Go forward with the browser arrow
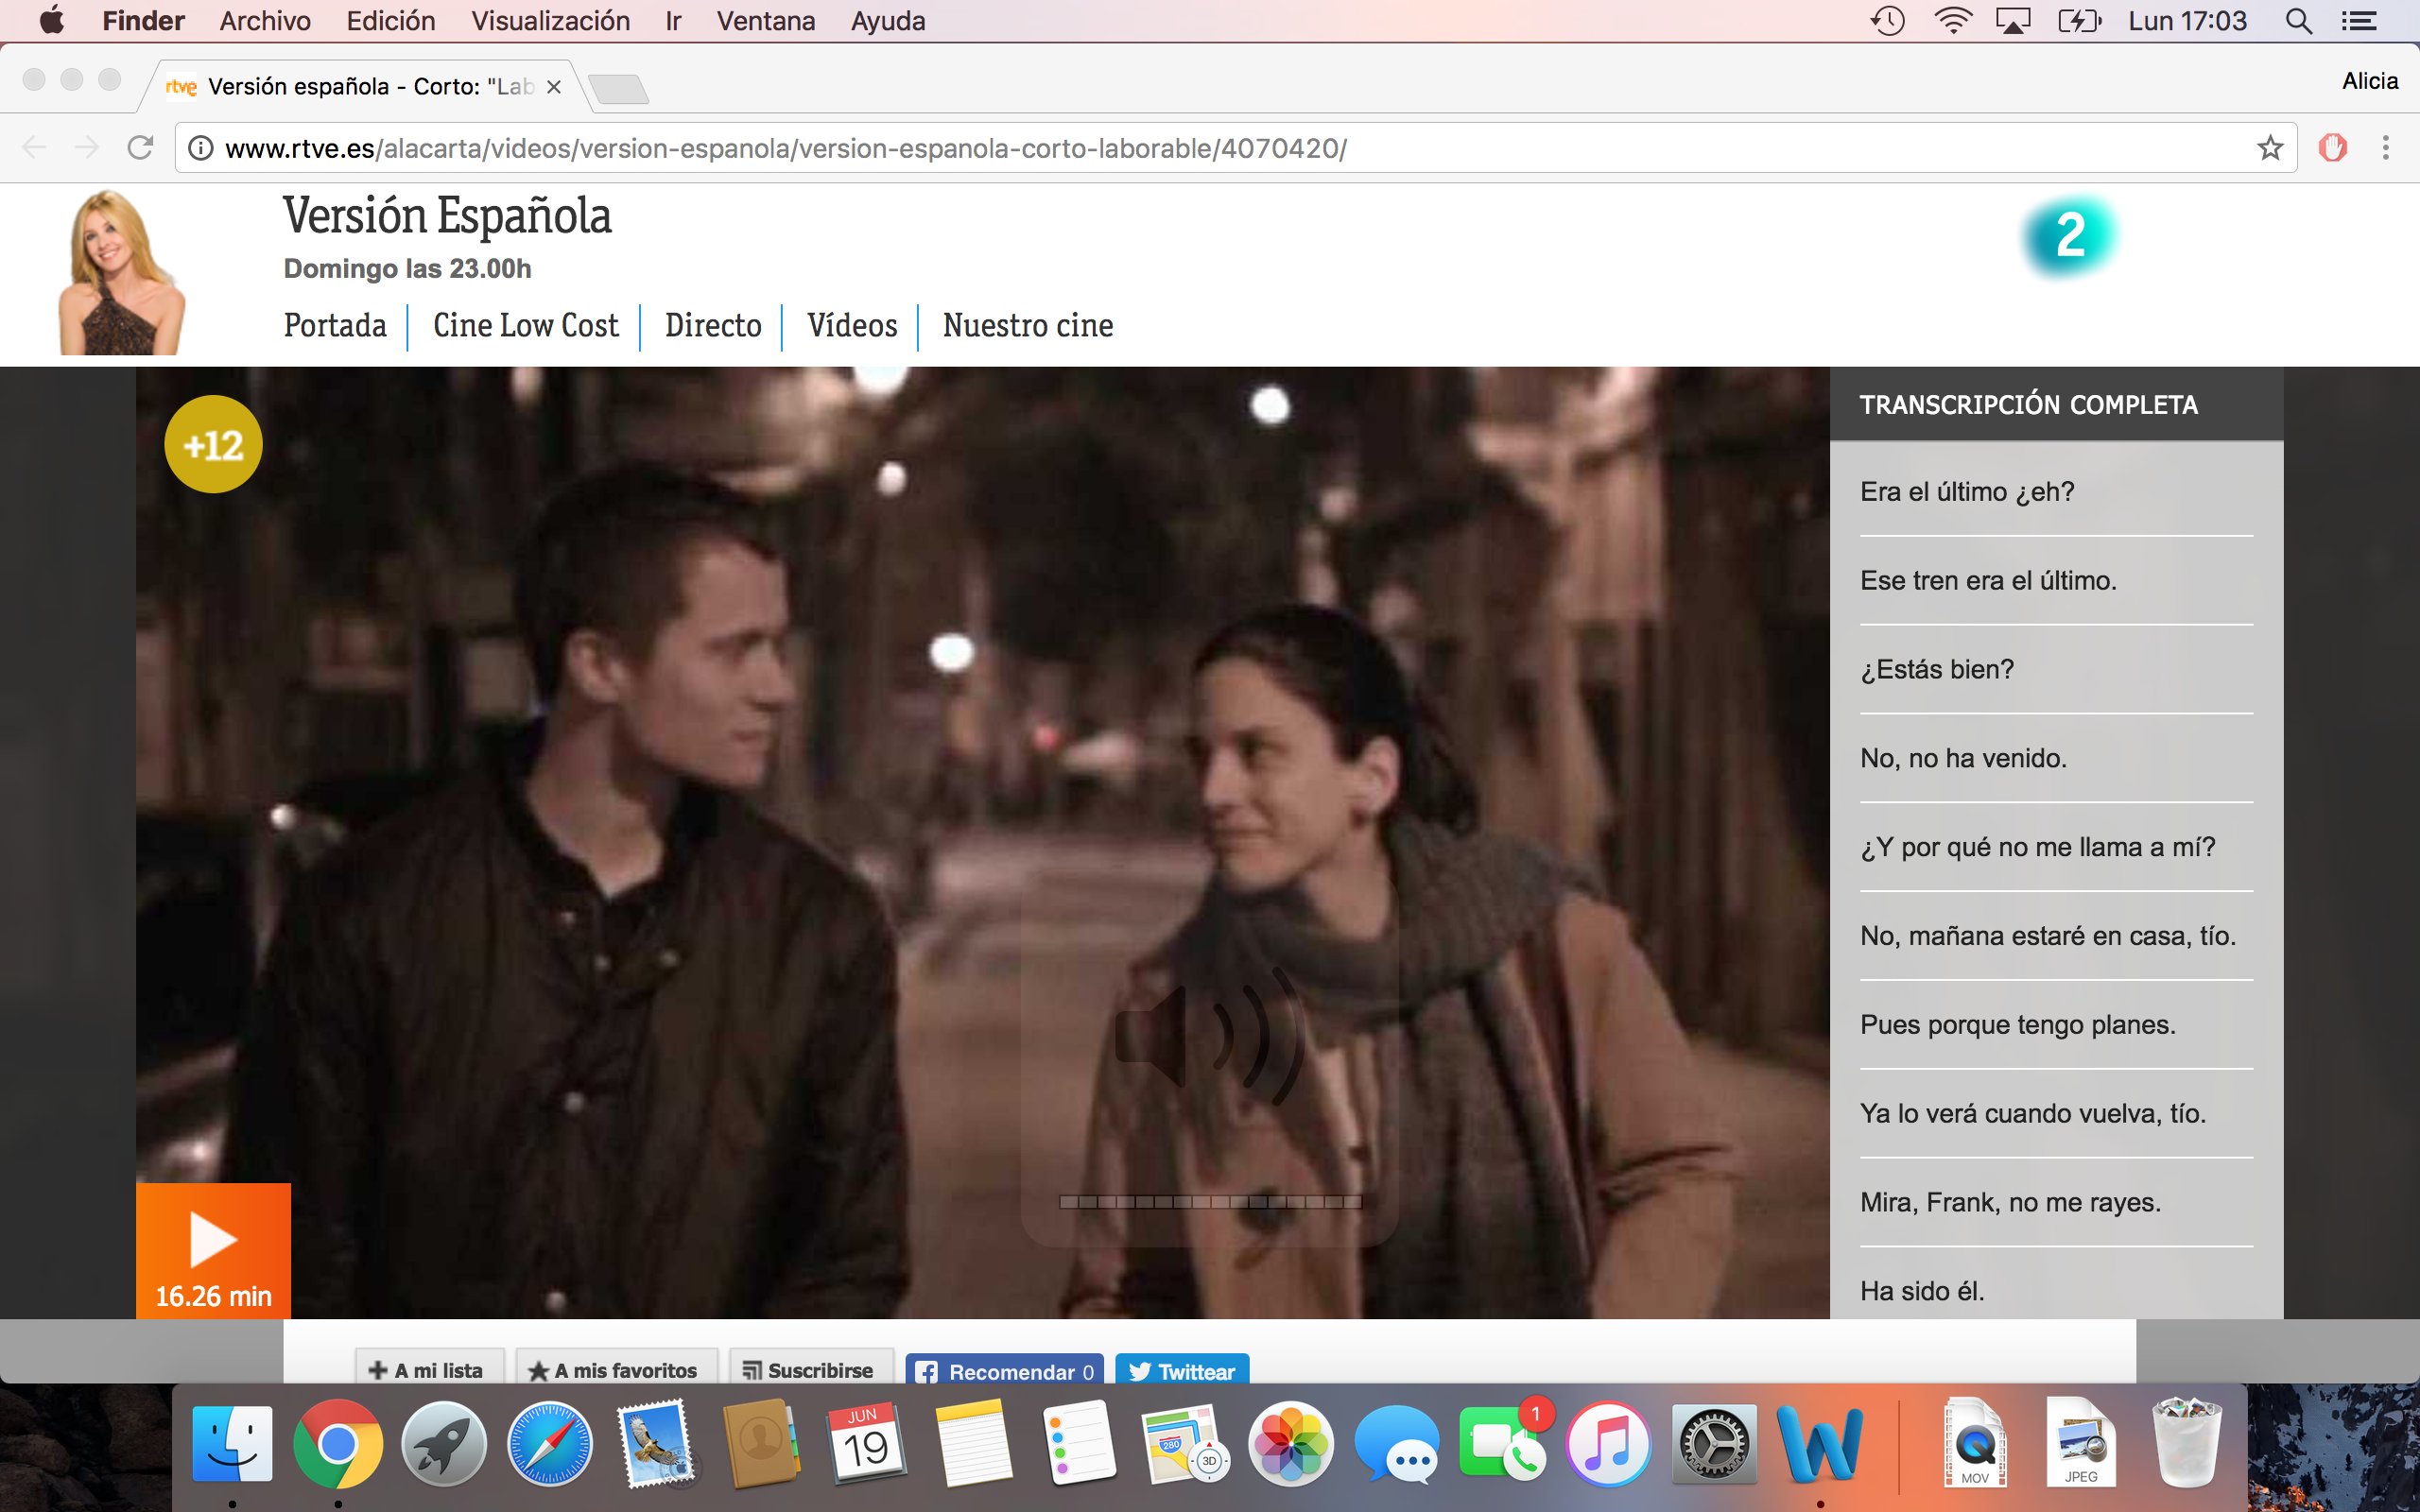2420x1512 pixels. (x=87, y=148)
